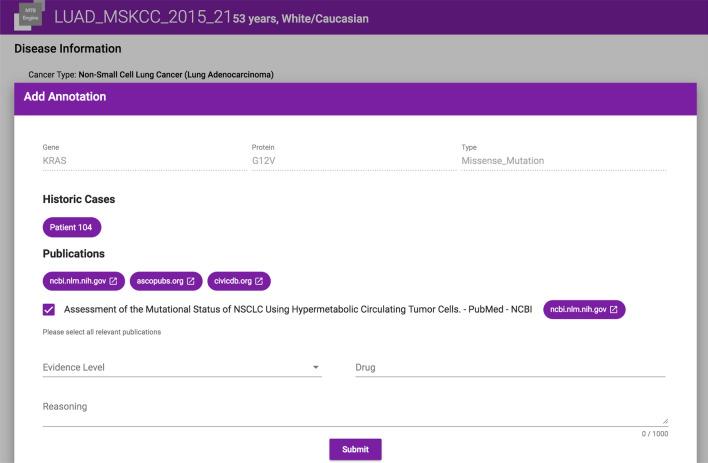The image size is (708, 463).
Task: Submit the annotation
Action: point(355,449)
